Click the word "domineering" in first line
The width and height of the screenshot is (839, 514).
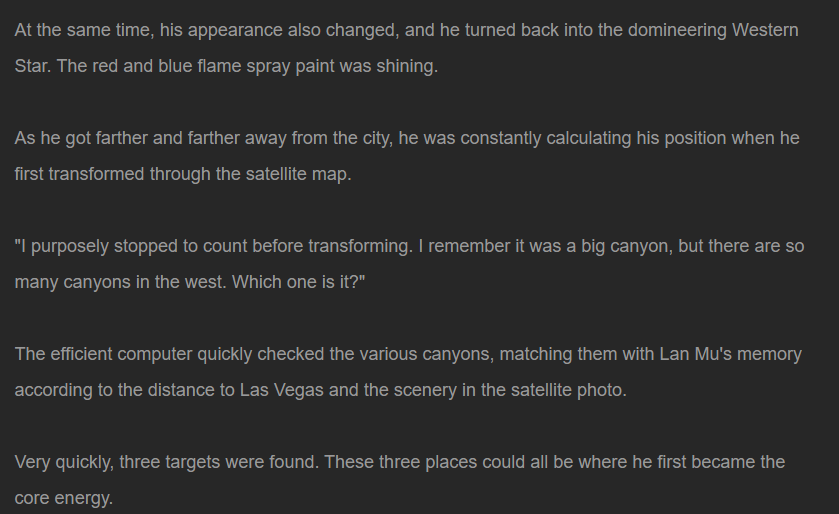point(676,30)
